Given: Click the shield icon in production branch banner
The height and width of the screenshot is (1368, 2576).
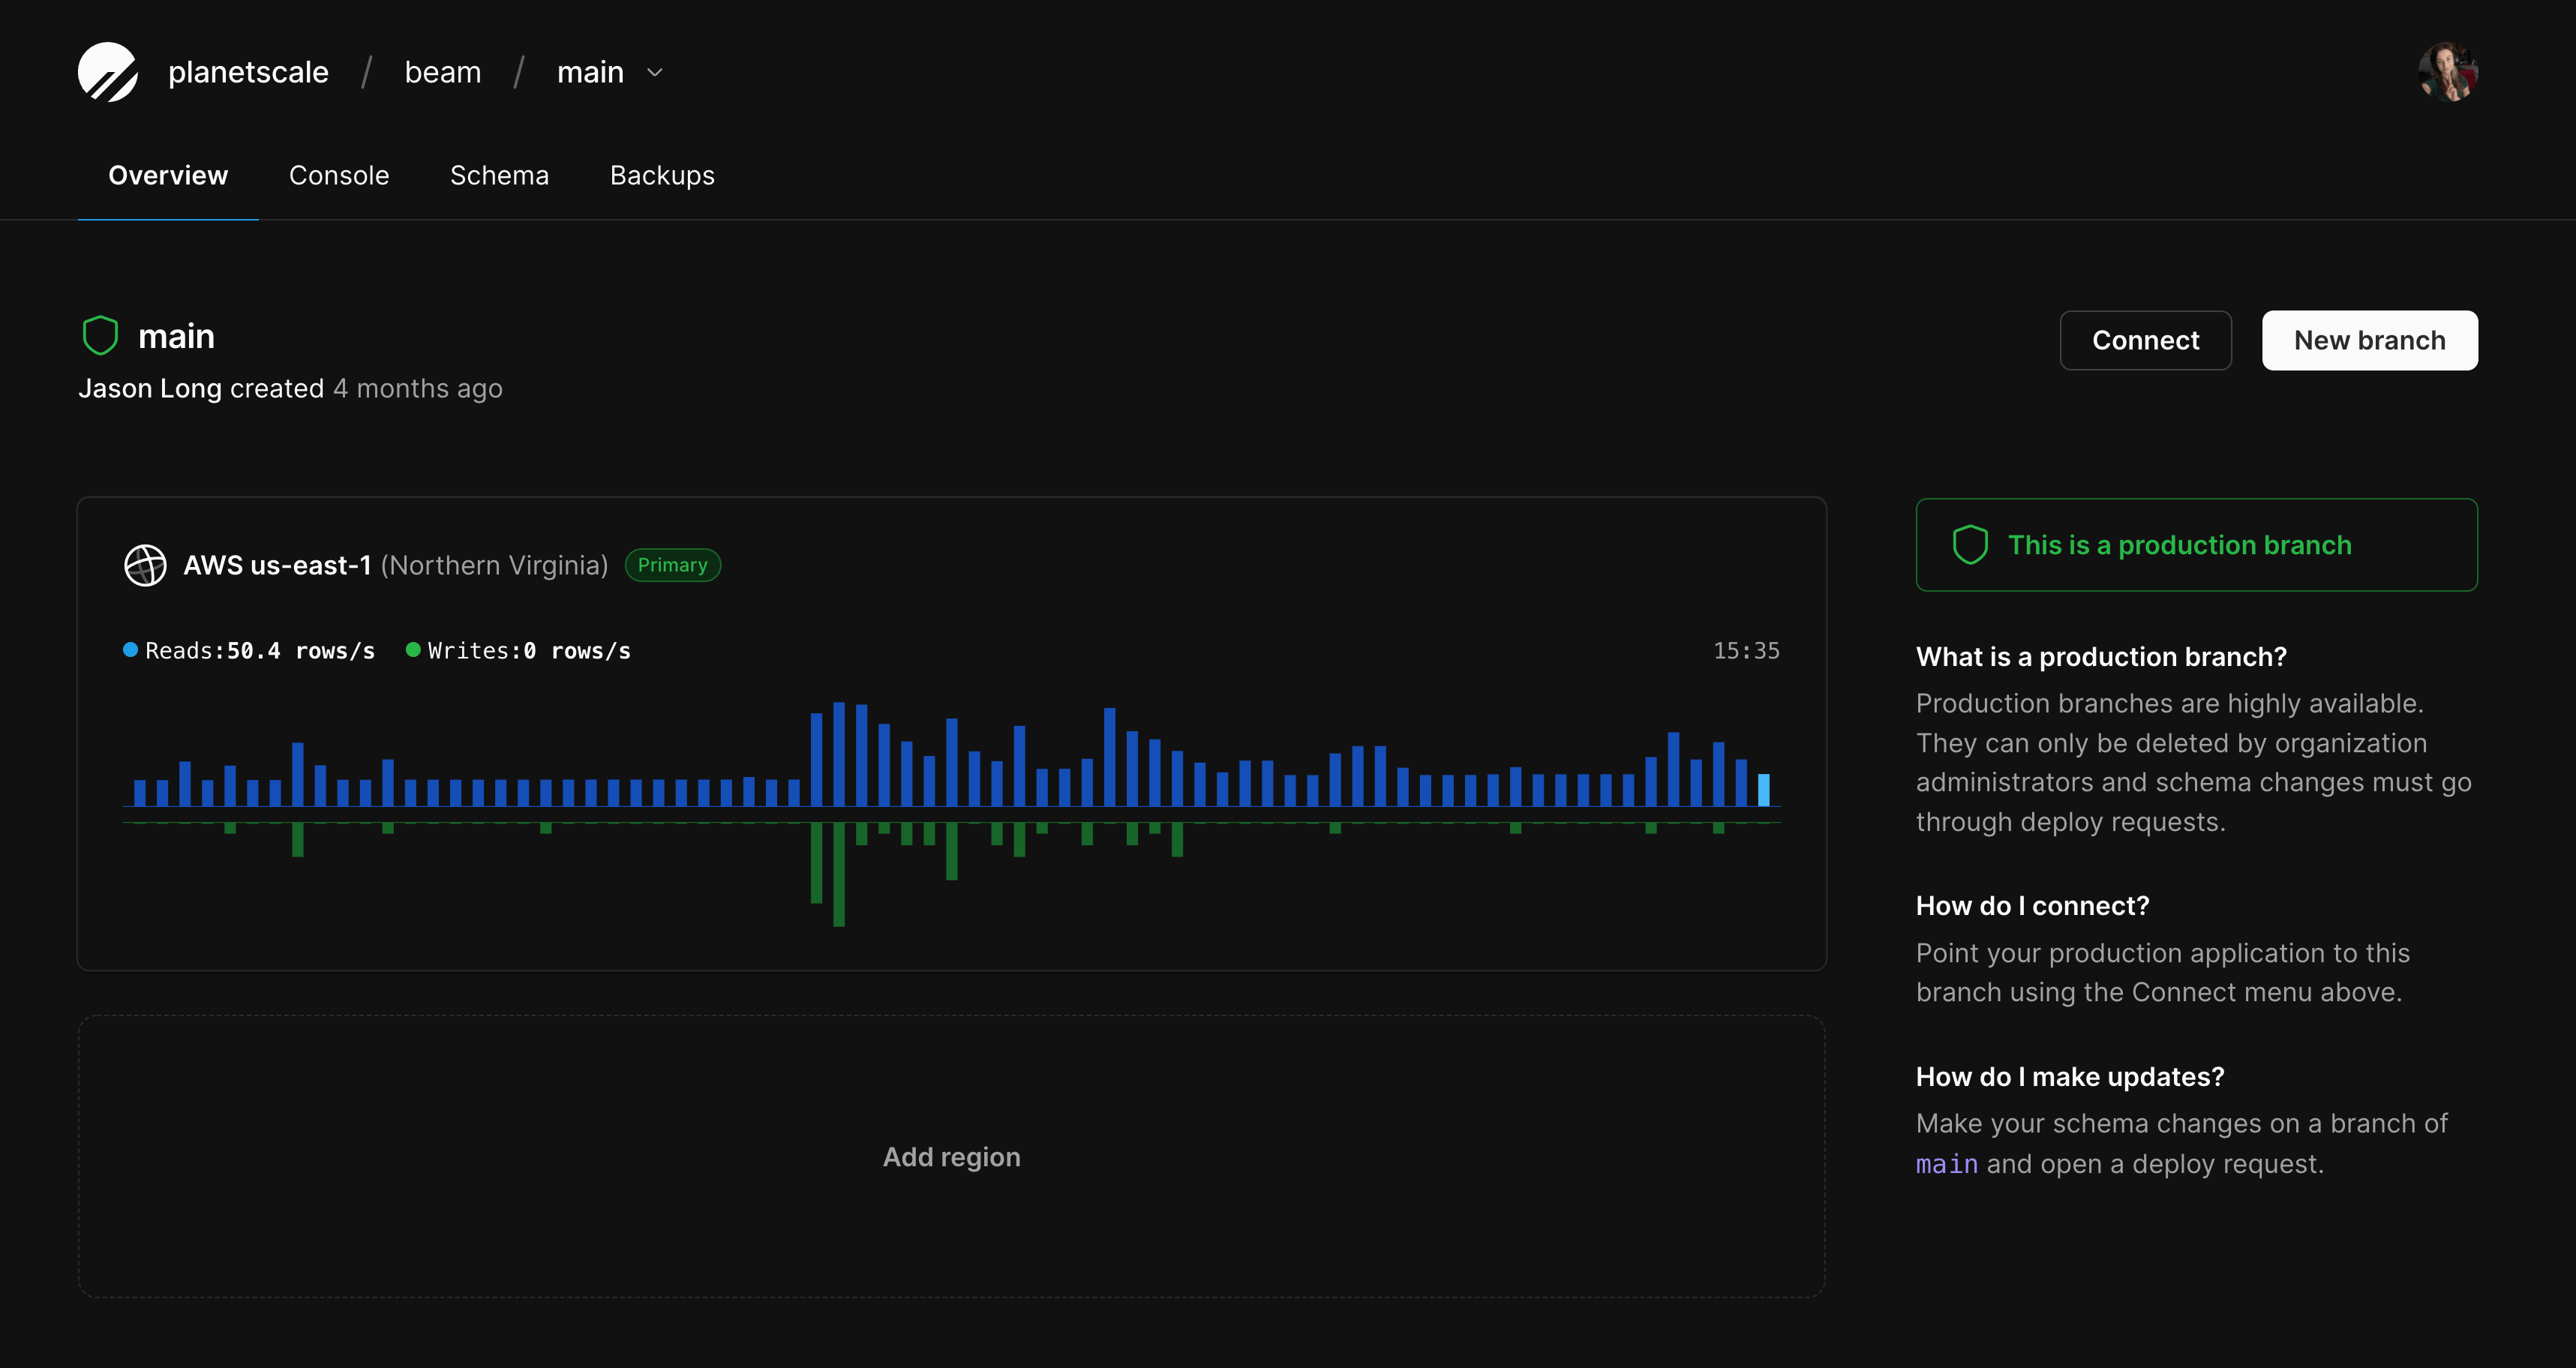Looking at the screenshot, I should pos(1970,545).
